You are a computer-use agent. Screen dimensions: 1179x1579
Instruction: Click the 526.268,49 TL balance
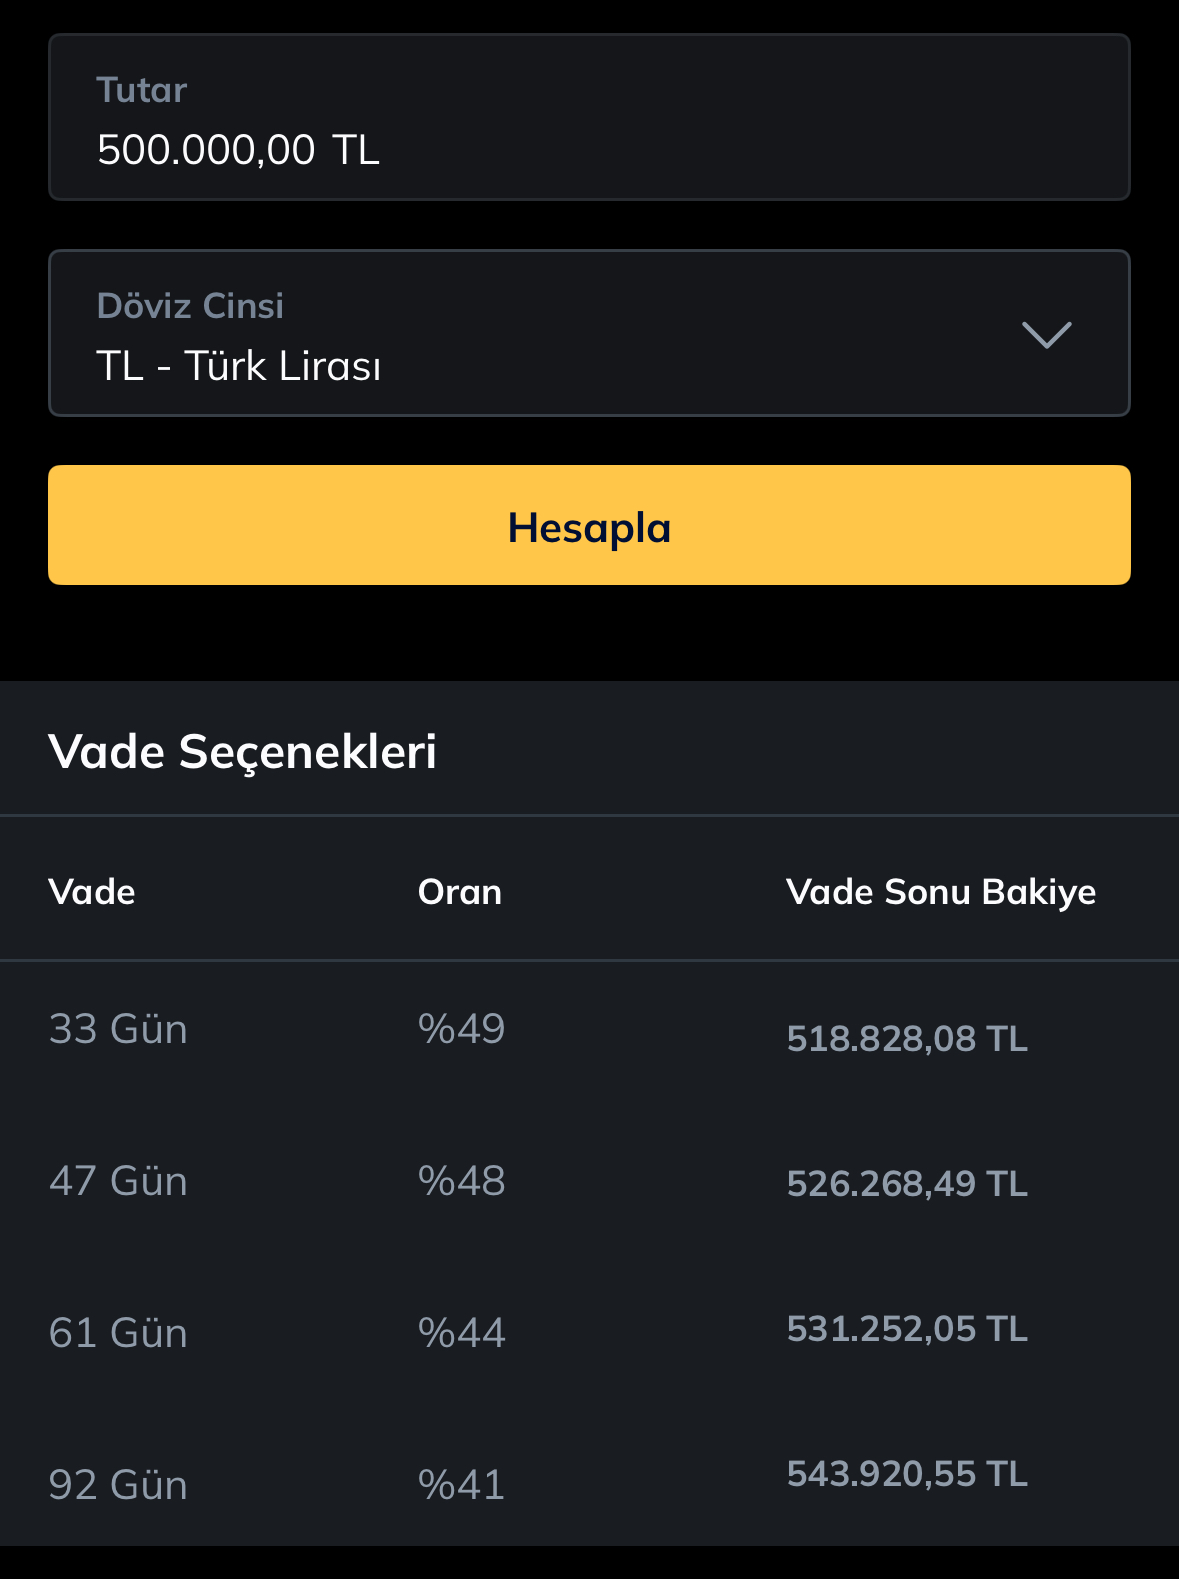[907, 1184]
